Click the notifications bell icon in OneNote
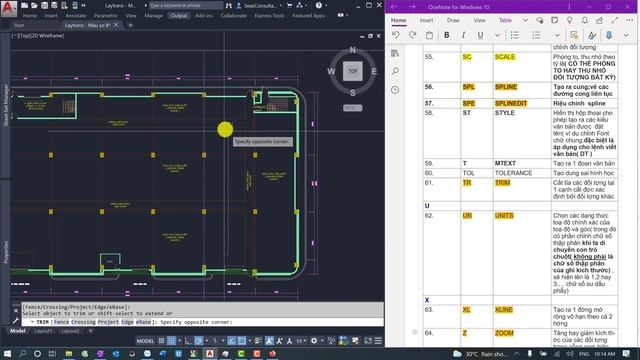This screenshot has width=640, height=360. 584,20
